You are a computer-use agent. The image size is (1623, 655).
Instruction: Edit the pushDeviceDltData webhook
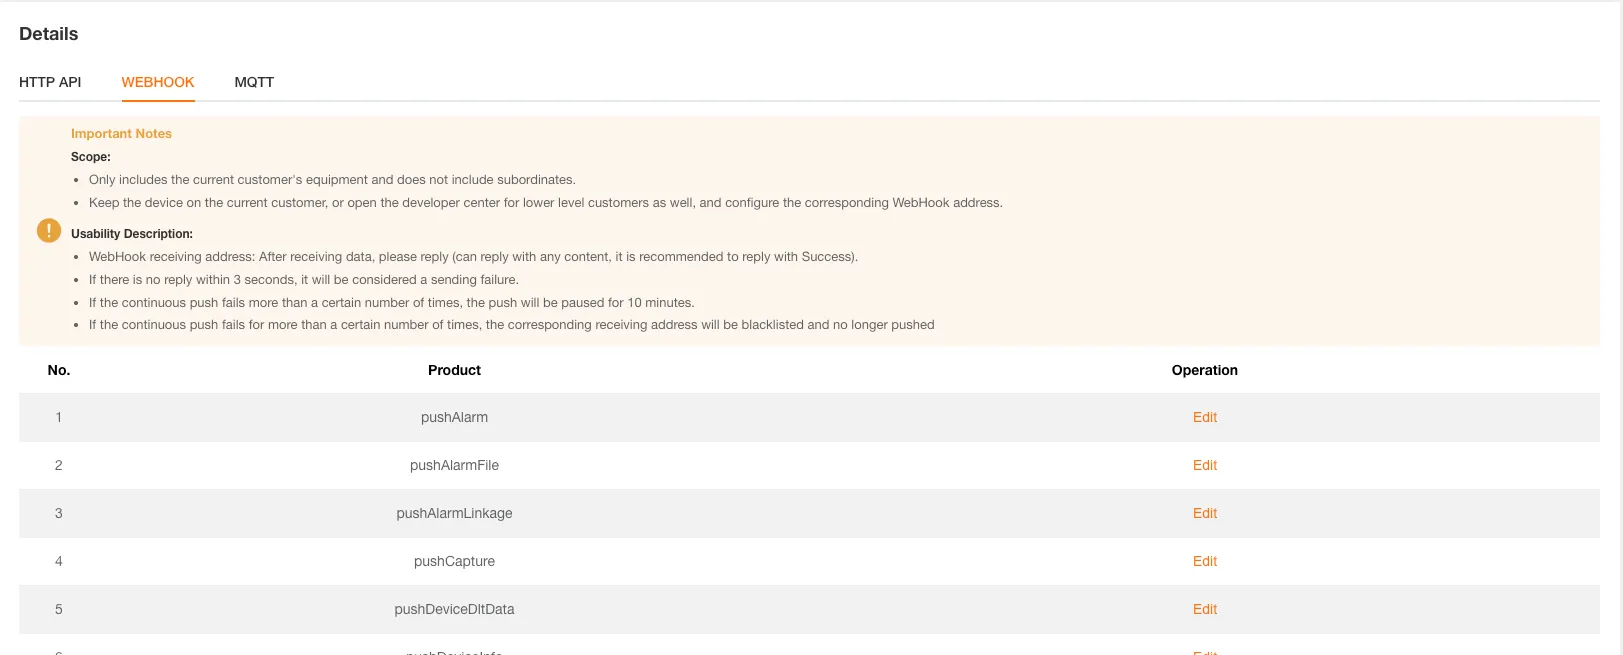coord(1205,609)
